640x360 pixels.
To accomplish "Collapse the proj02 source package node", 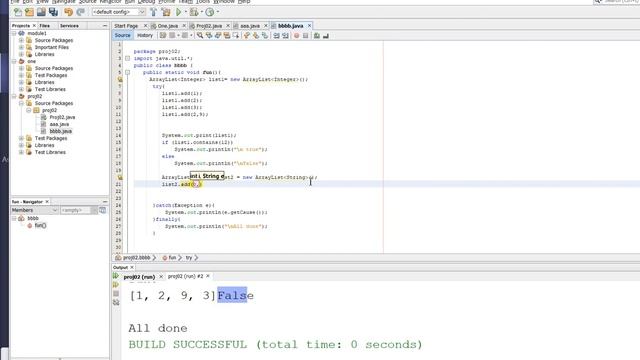I will [x=29, y=110].
